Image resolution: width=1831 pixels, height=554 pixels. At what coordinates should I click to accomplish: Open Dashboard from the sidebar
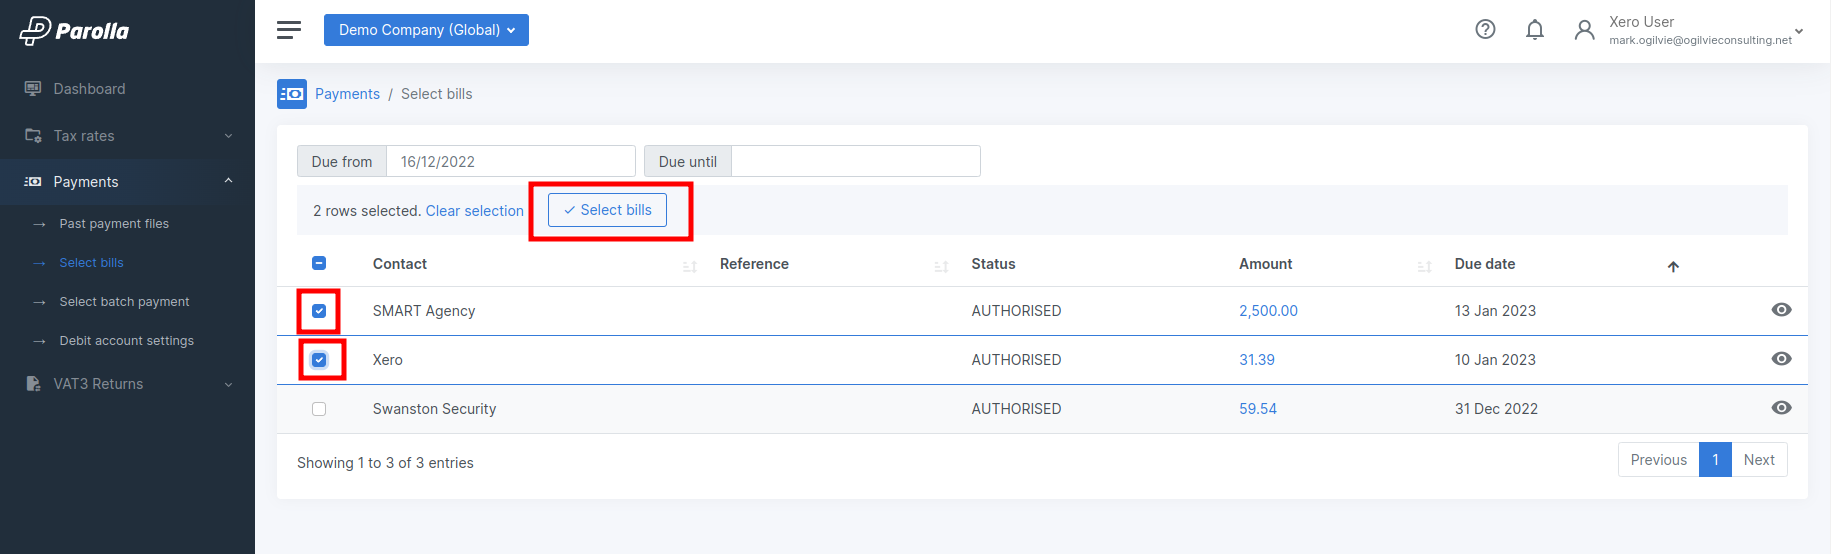pyautogui.click(x=89, y=89)
